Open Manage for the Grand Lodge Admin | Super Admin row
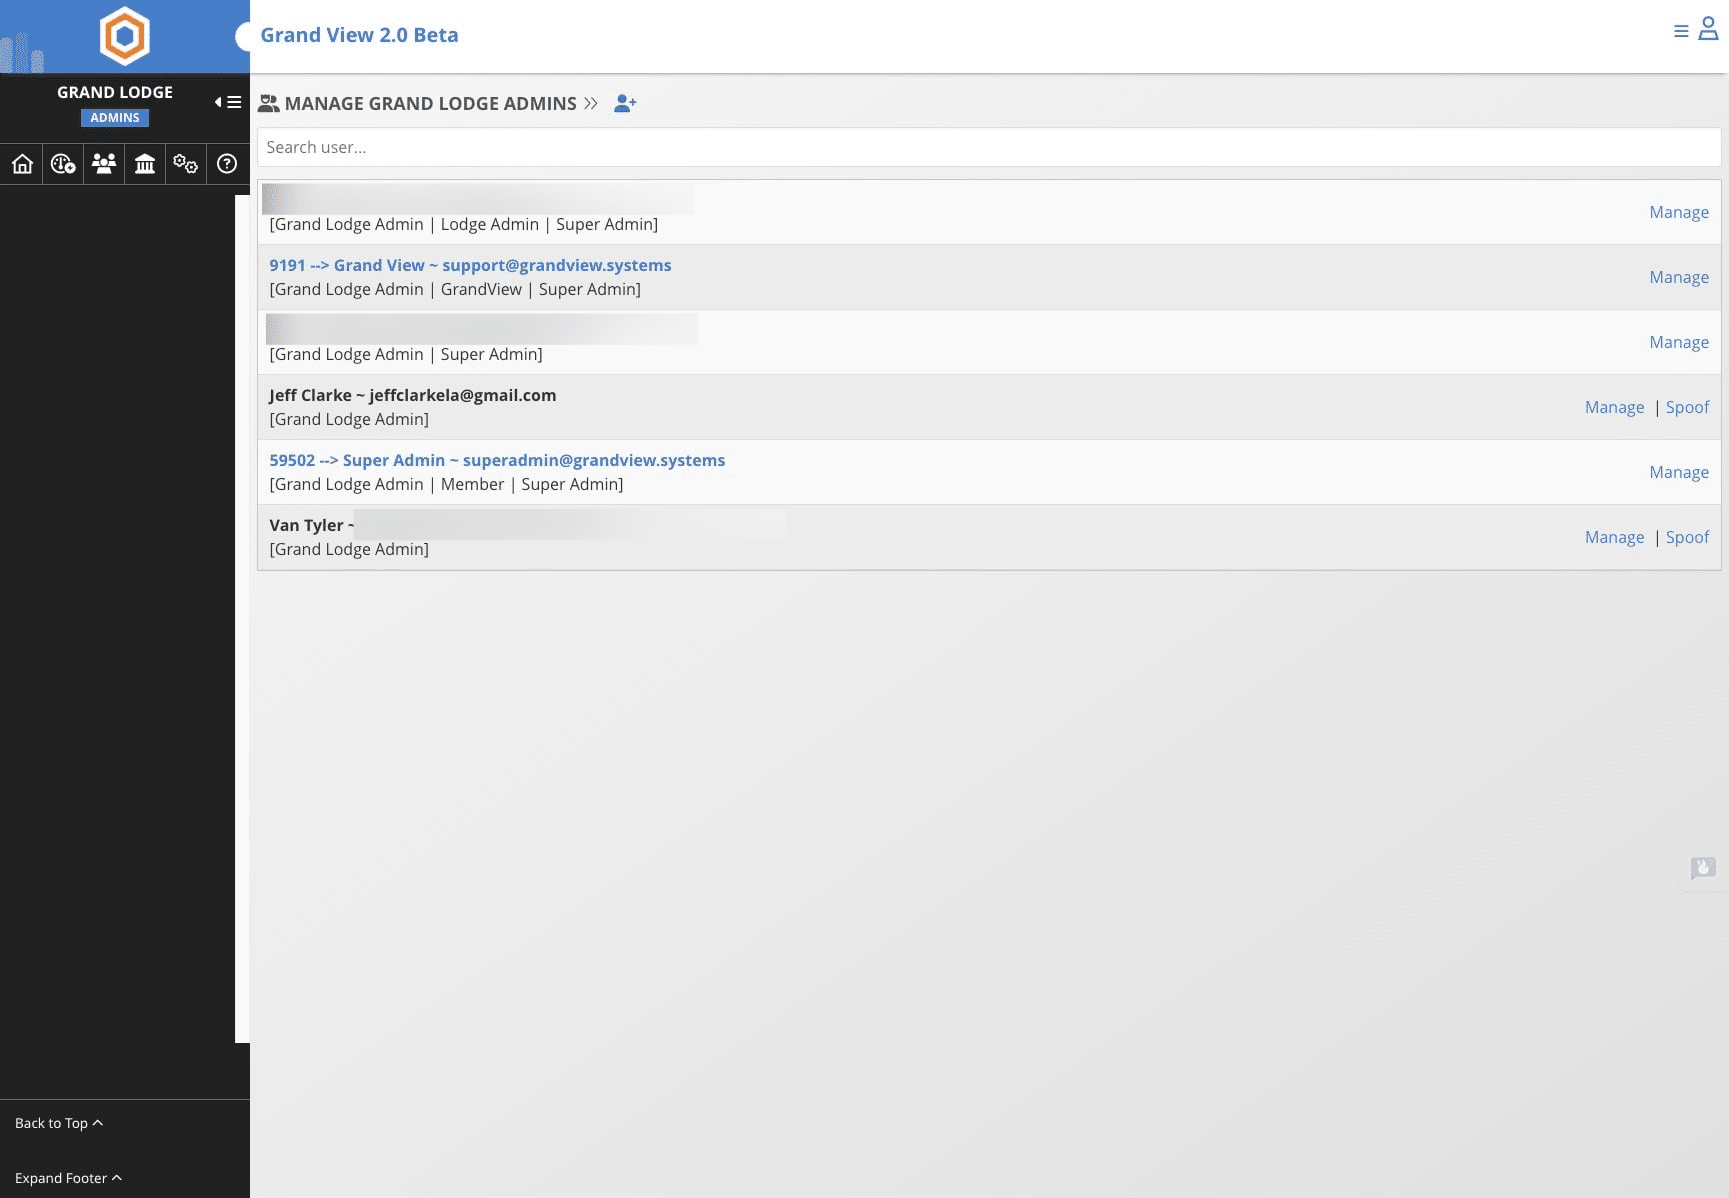Screen dimensions: 1729x1198 (1679, 342)
